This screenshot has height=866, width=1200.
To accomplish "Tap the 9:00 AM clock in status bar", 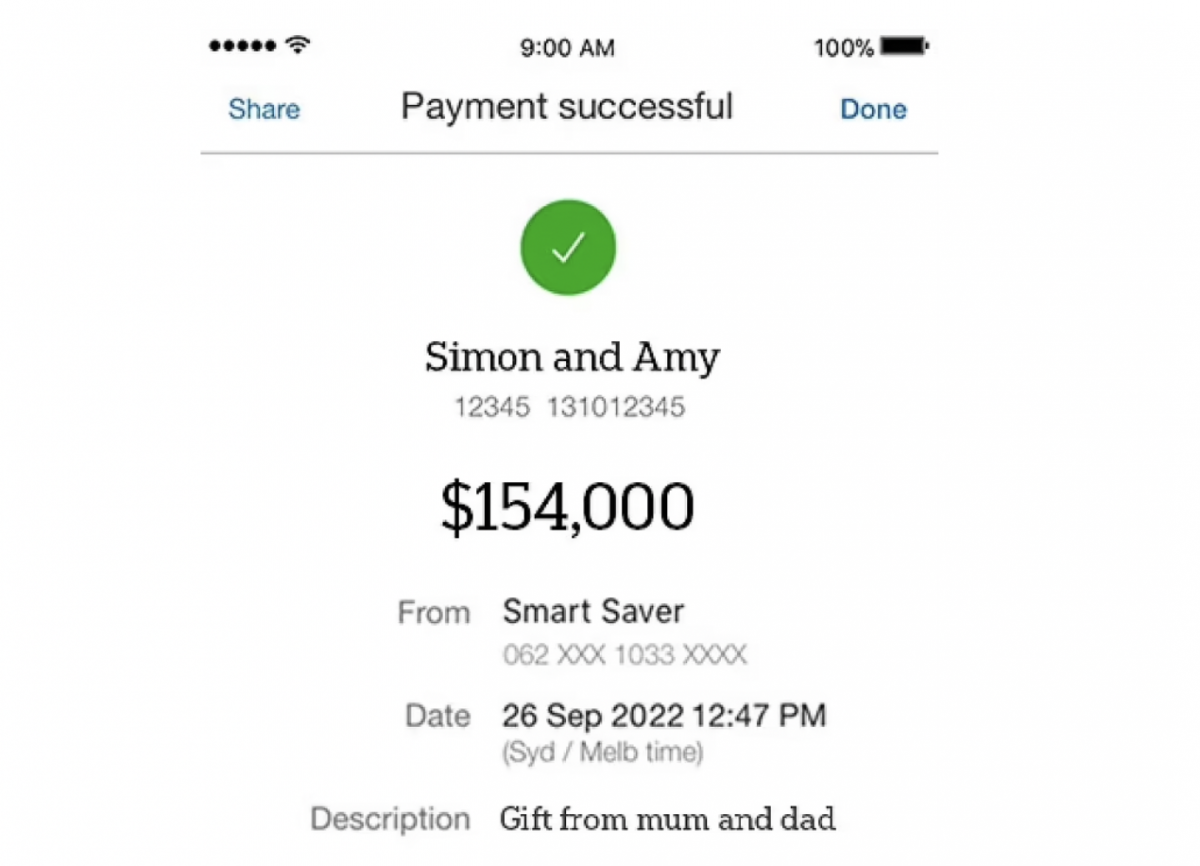I will click(567, 47).
